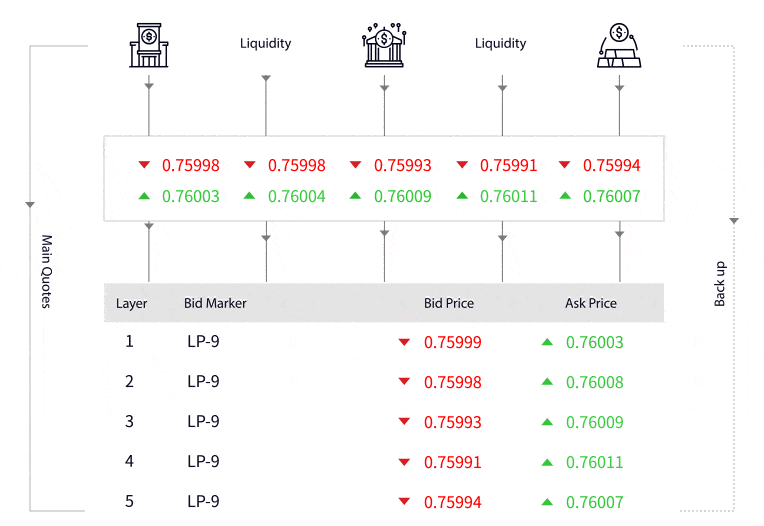Click bid price 0.75994 in layer 5 row
The width and height of the screenshot is (764, 526).
pyautogui.click(x=452, y=502)
